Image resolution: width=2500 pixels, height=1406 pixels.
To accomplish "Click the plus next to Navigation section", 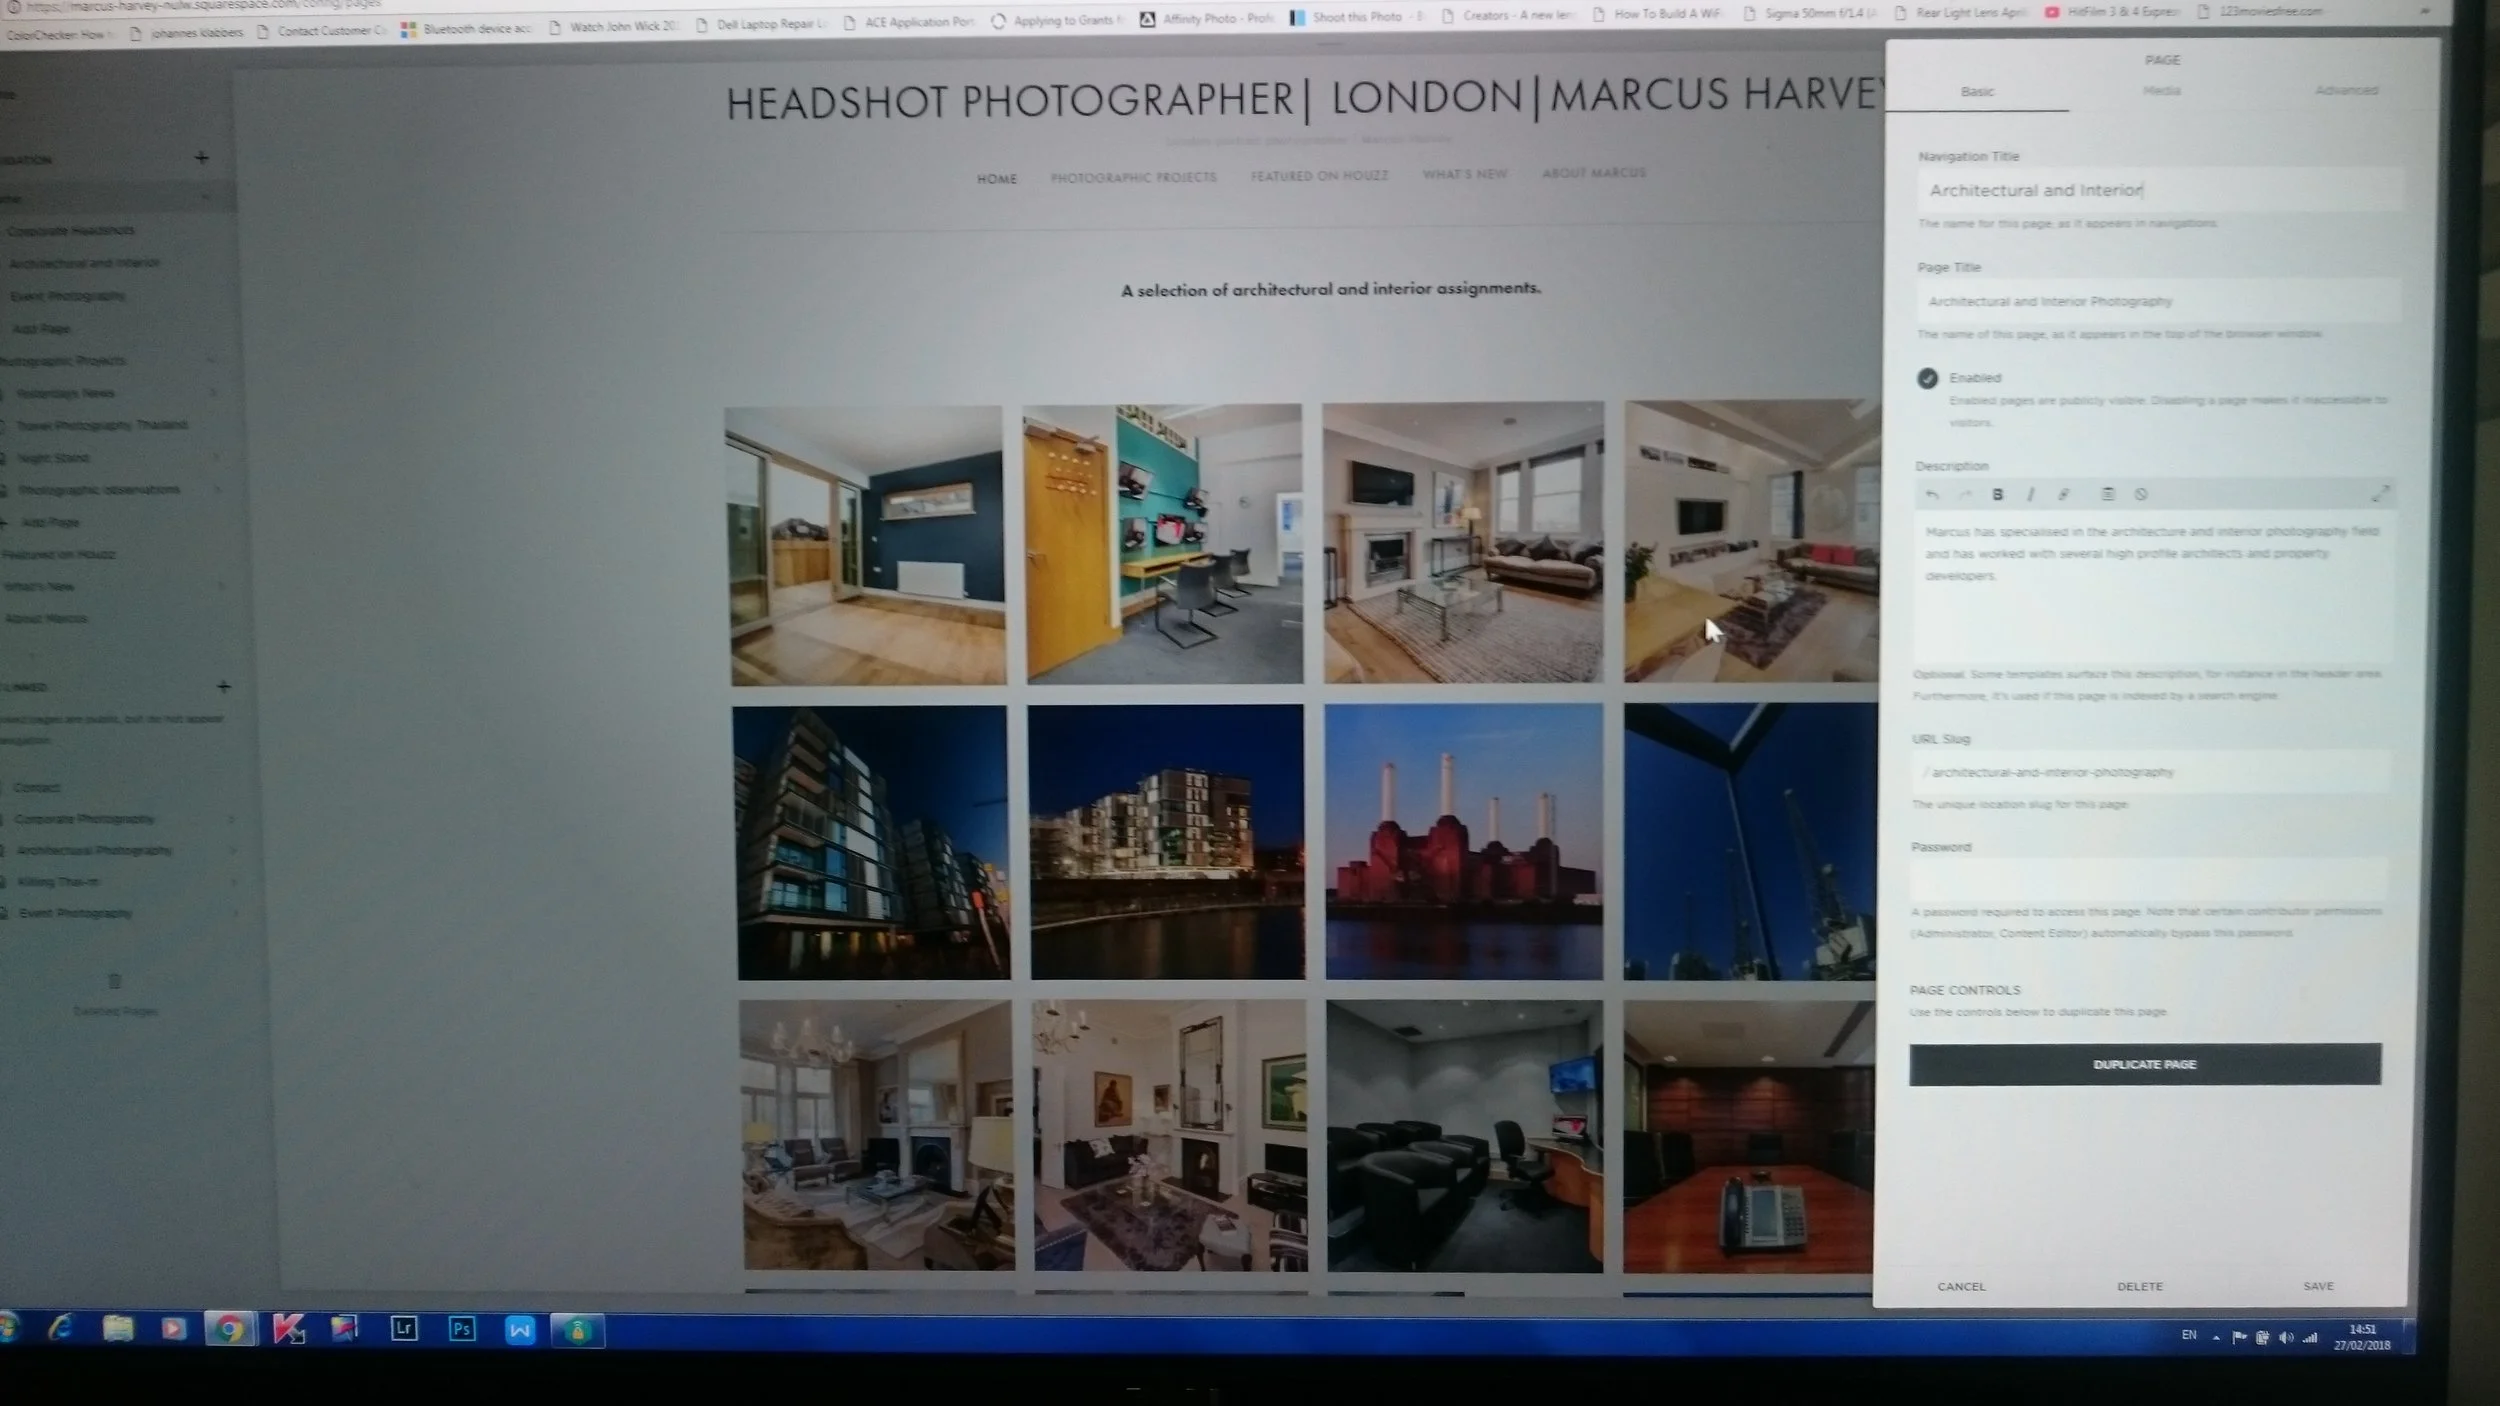I will point(201,158).
